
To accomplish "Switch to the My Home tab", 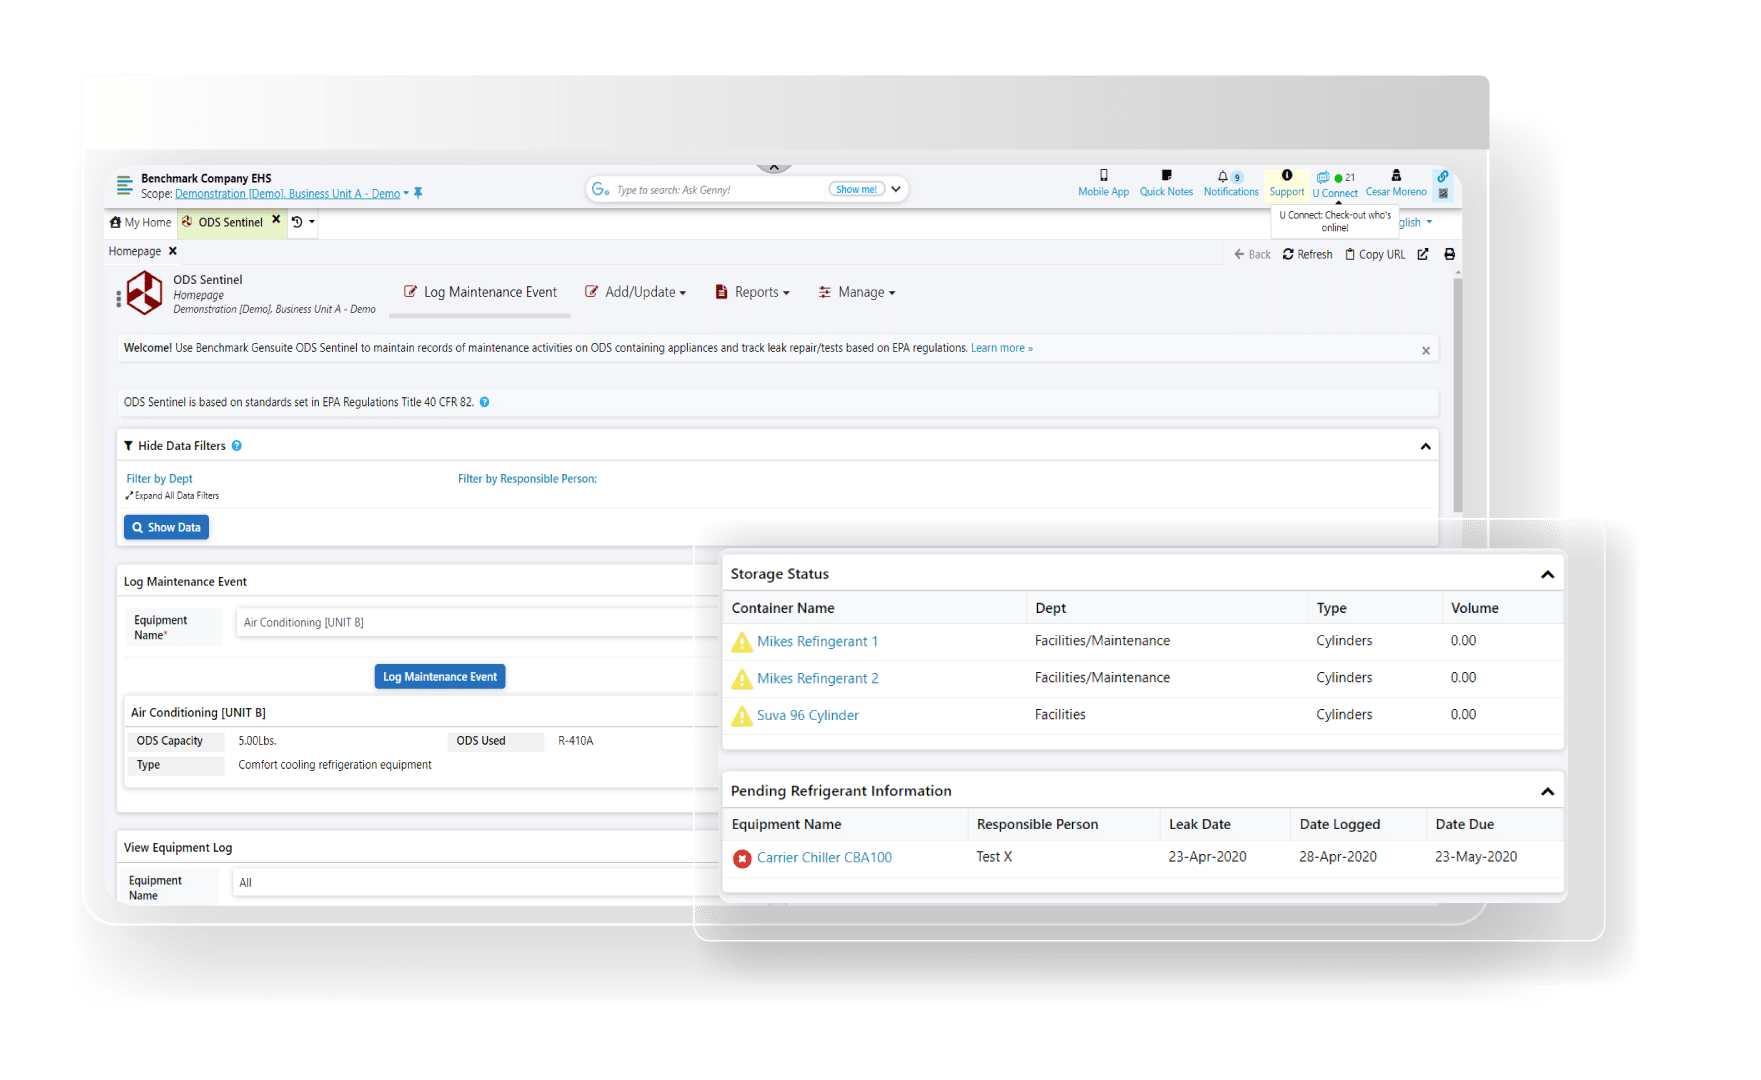I will 140,222.
